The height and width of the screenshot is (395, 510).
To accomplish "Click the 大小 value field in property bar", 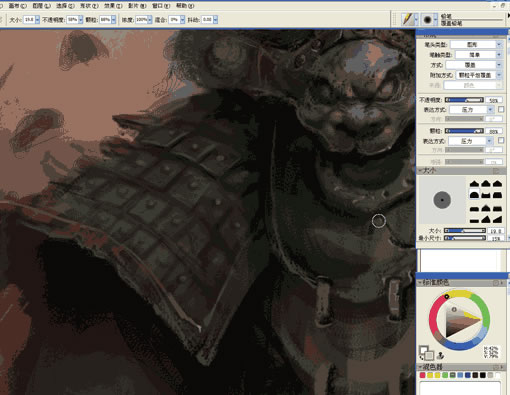I will pyautogui.click(x=29, y=20).
